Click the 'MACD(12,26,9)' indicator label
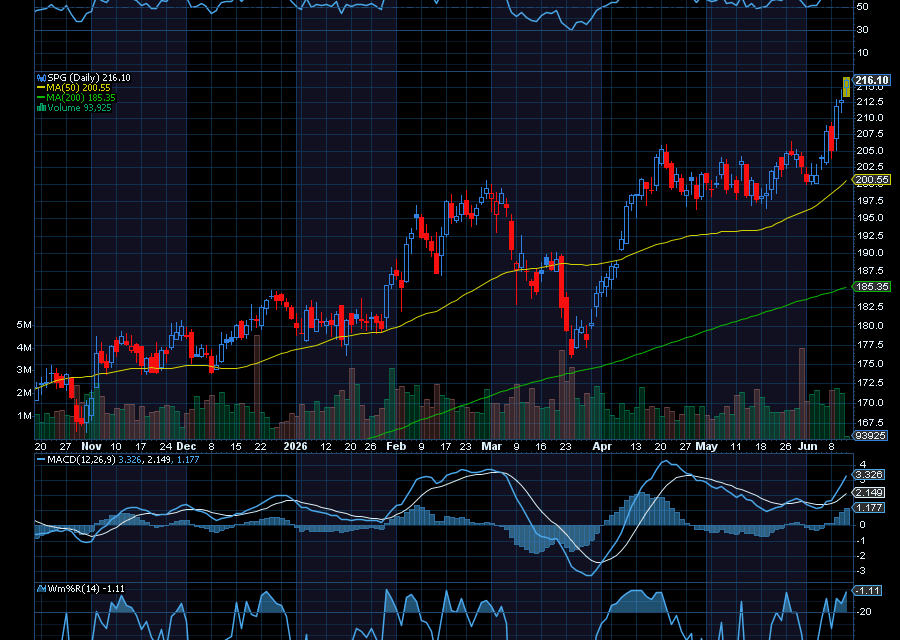Screen dimensions: 900x640 point(81,459)
